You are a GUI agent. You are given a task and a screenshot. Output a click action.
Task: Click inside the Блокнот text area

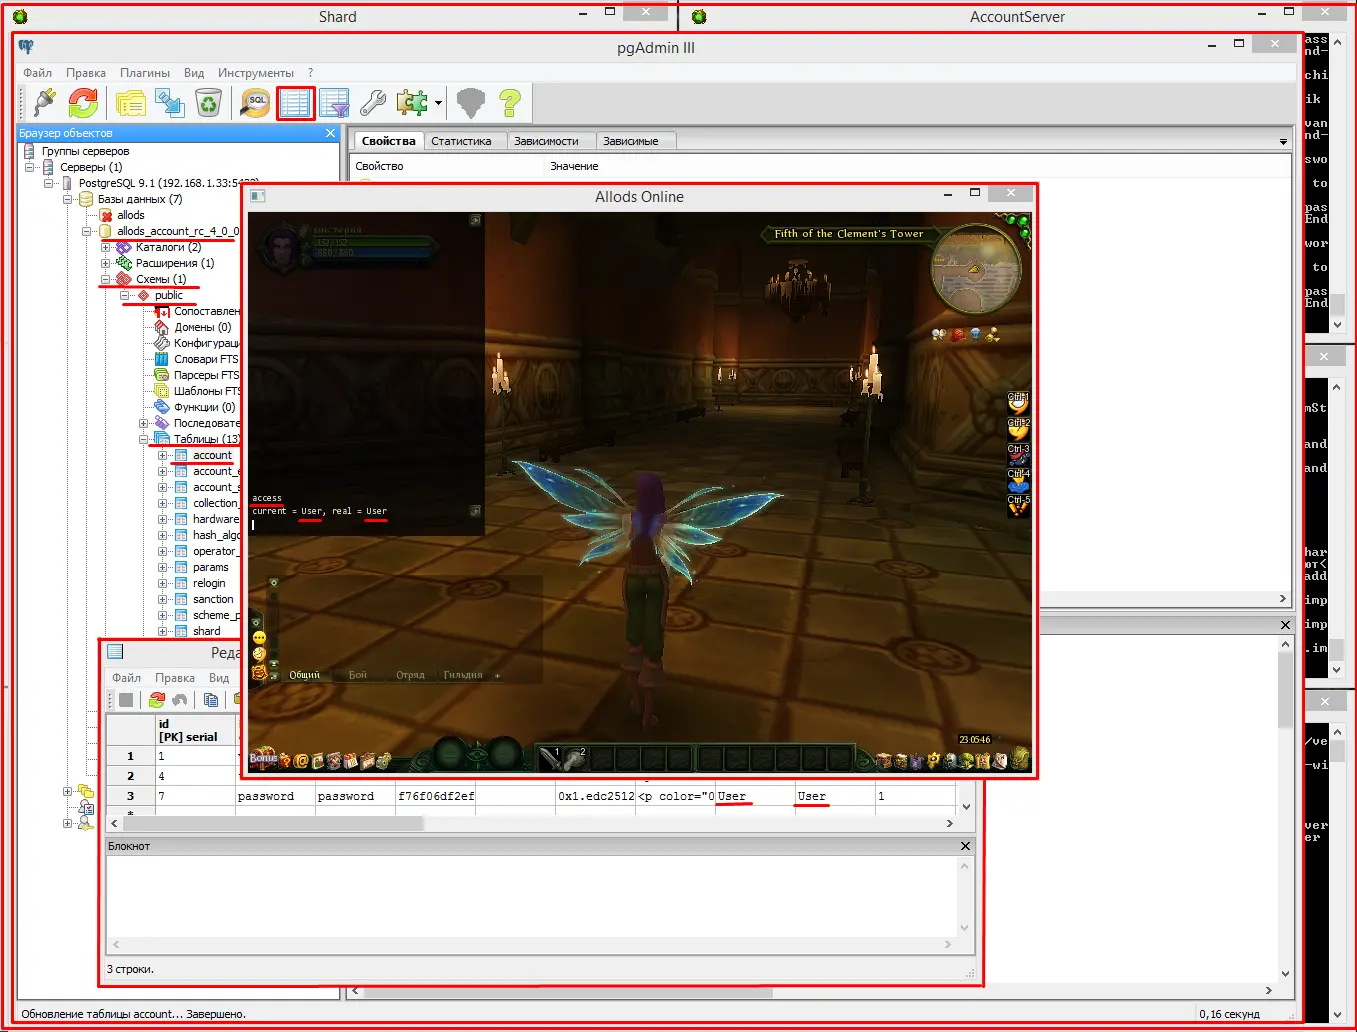532,897
